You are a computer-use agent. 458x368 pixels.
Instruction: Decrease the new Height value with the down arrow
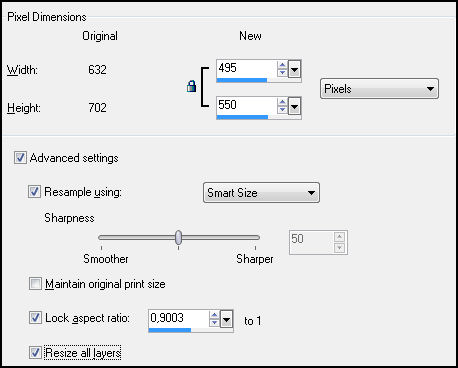pyautogui.click(x=282, y=109)
